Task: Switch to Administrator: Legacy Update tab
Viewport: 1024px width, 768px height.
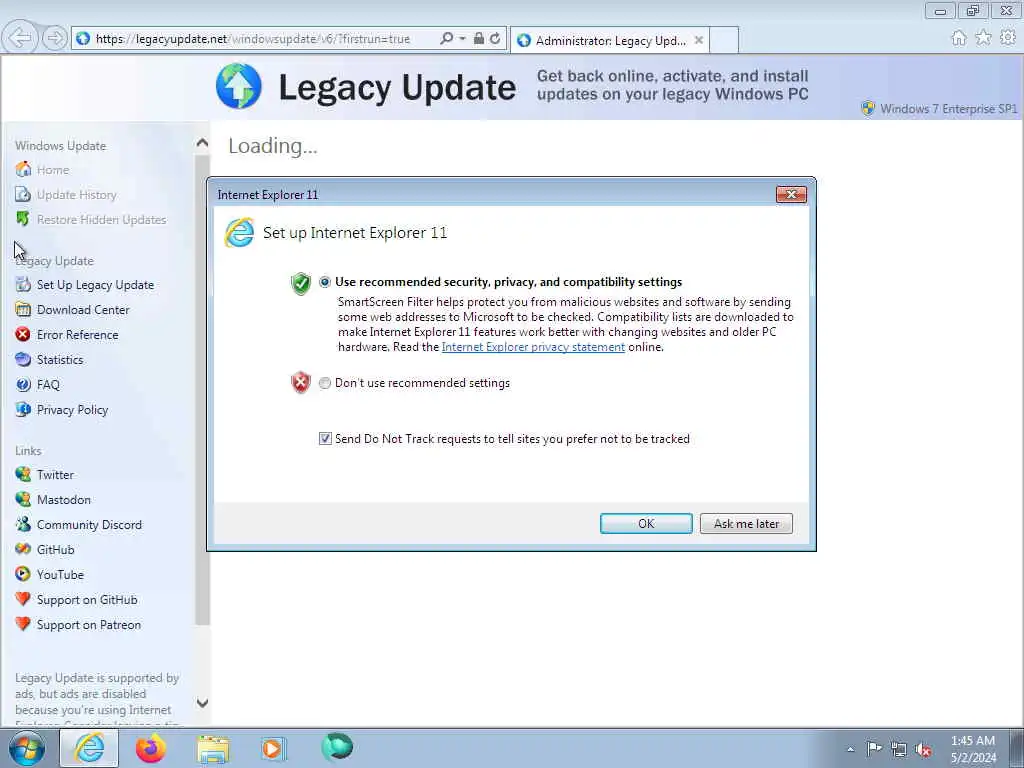Action: (x=610, y=40)
